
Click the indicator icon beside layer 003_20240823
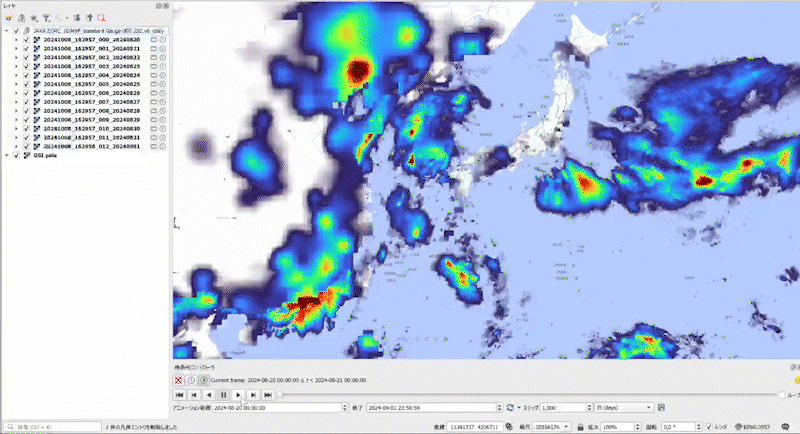(154, 66)
